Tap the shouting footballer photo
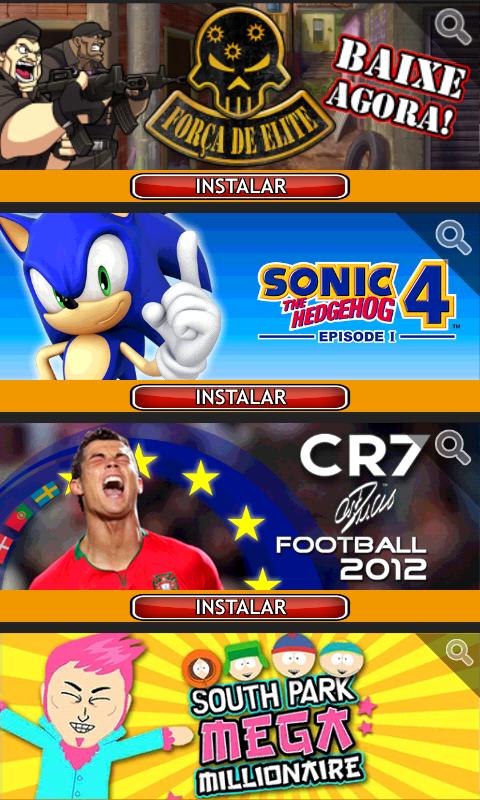Viewport: 480px width, 800px height. coord(120,510)
